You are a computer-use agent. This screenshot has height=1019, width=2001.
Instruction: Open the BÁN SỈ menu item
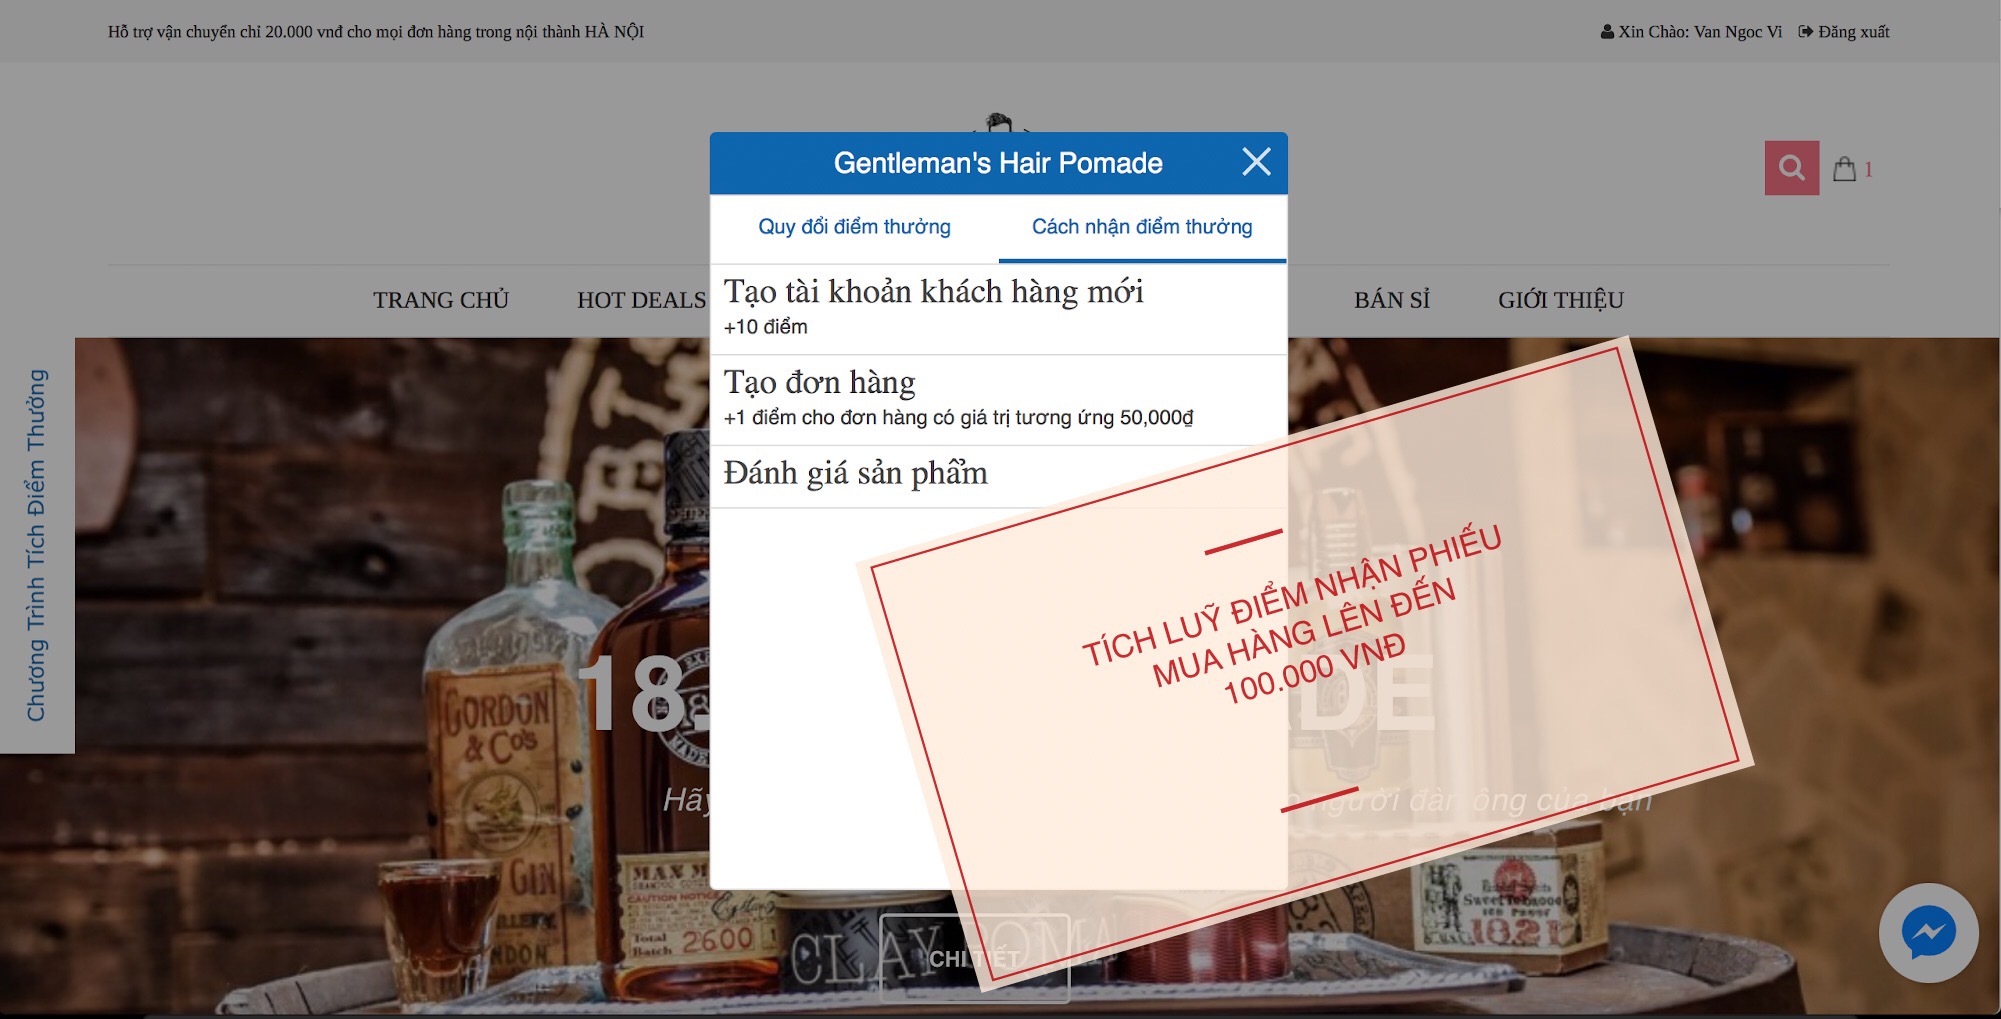coord(1391,300)
